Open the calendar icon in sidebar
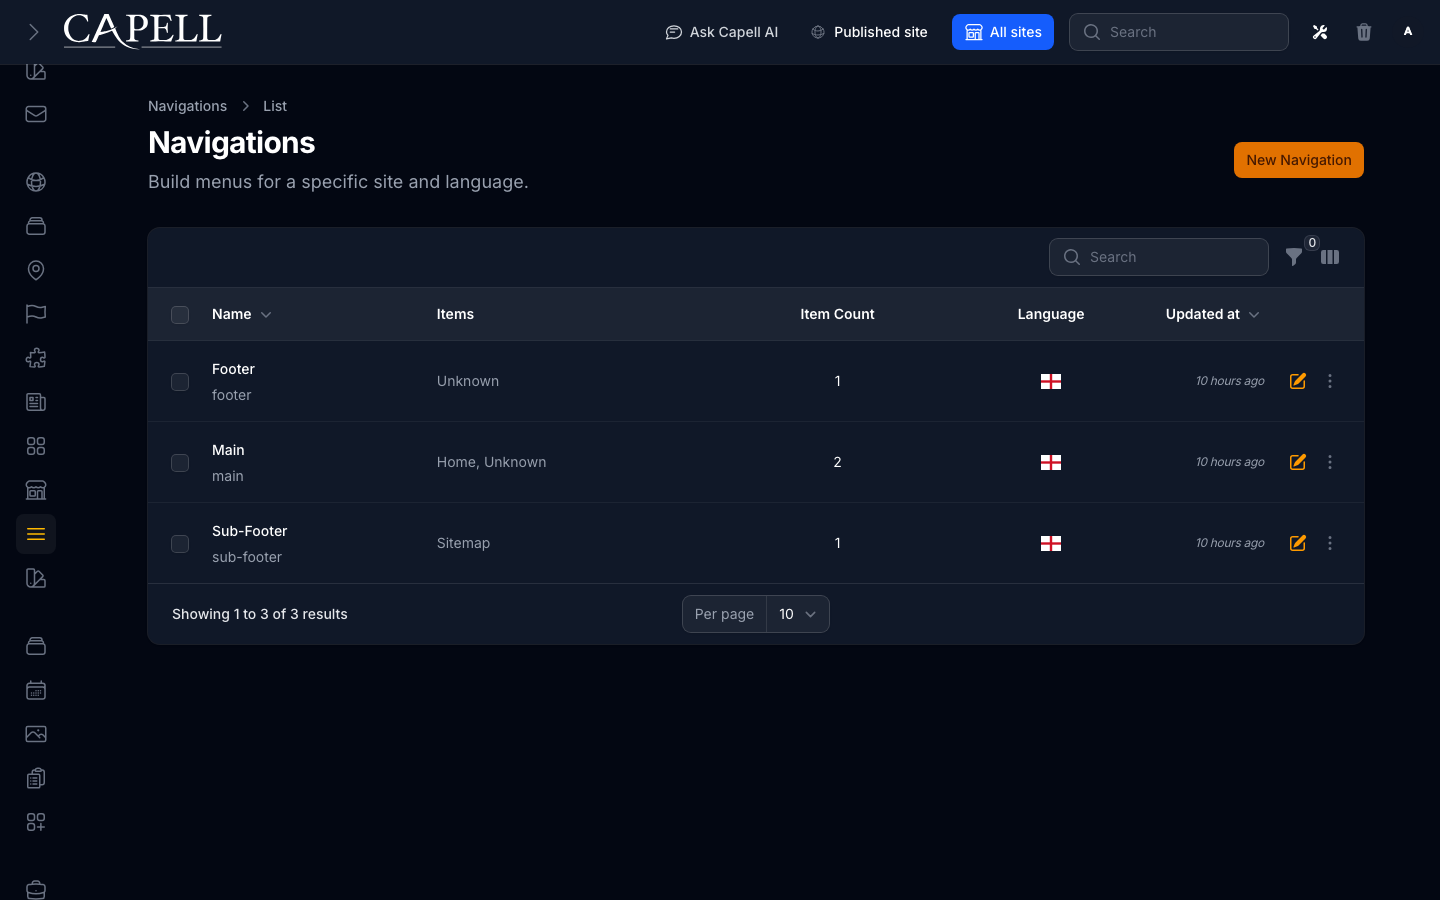 (x=36, y=690)
